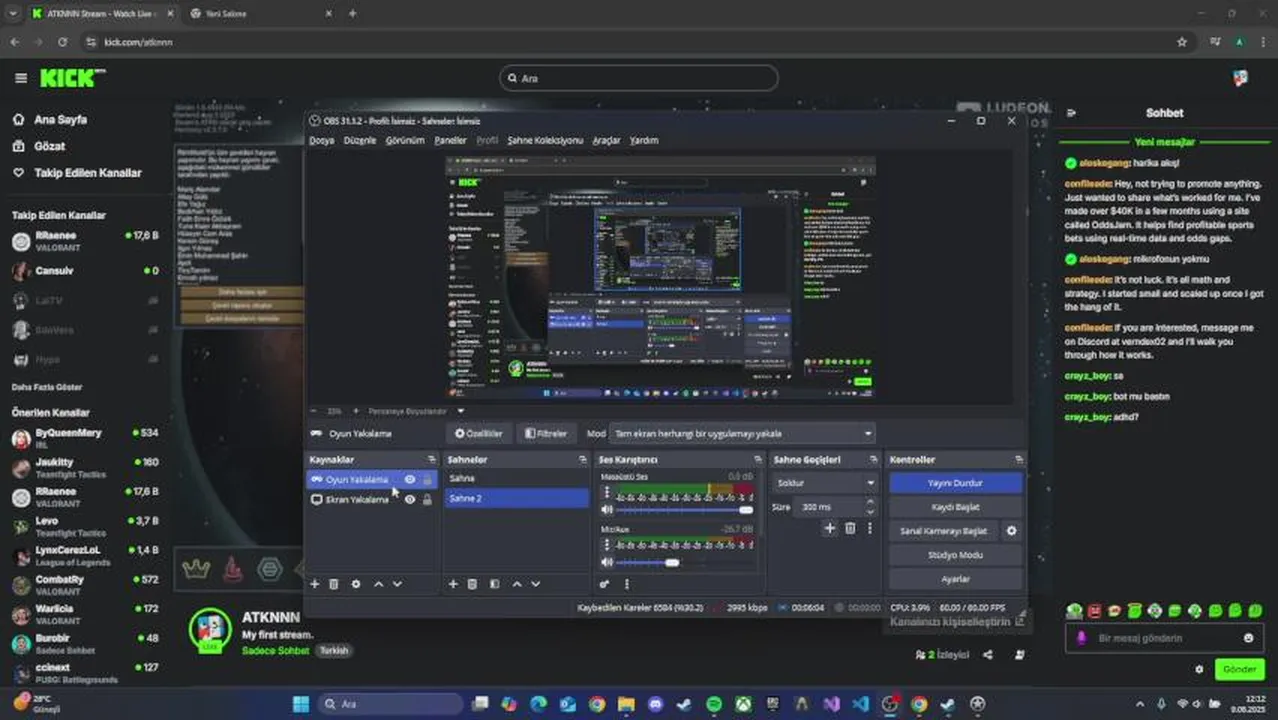Viewport: 1278px width, 720px height.
Task: Open Discord from taskbar
Action: click(655, 704)
